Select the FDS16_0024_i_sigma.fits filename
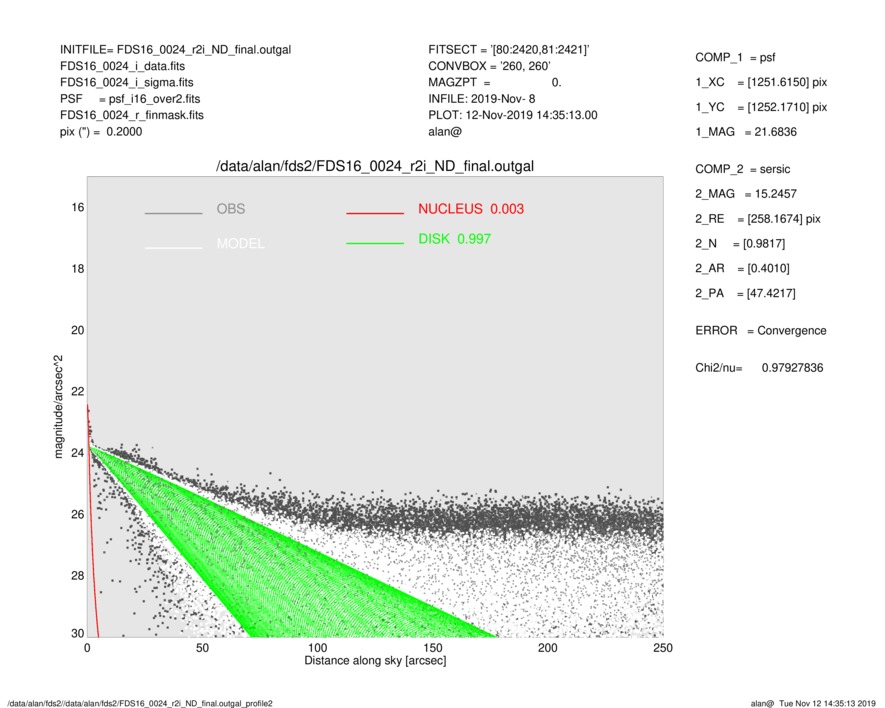Screen dimensions: 885x708 [x=126, y=82]
